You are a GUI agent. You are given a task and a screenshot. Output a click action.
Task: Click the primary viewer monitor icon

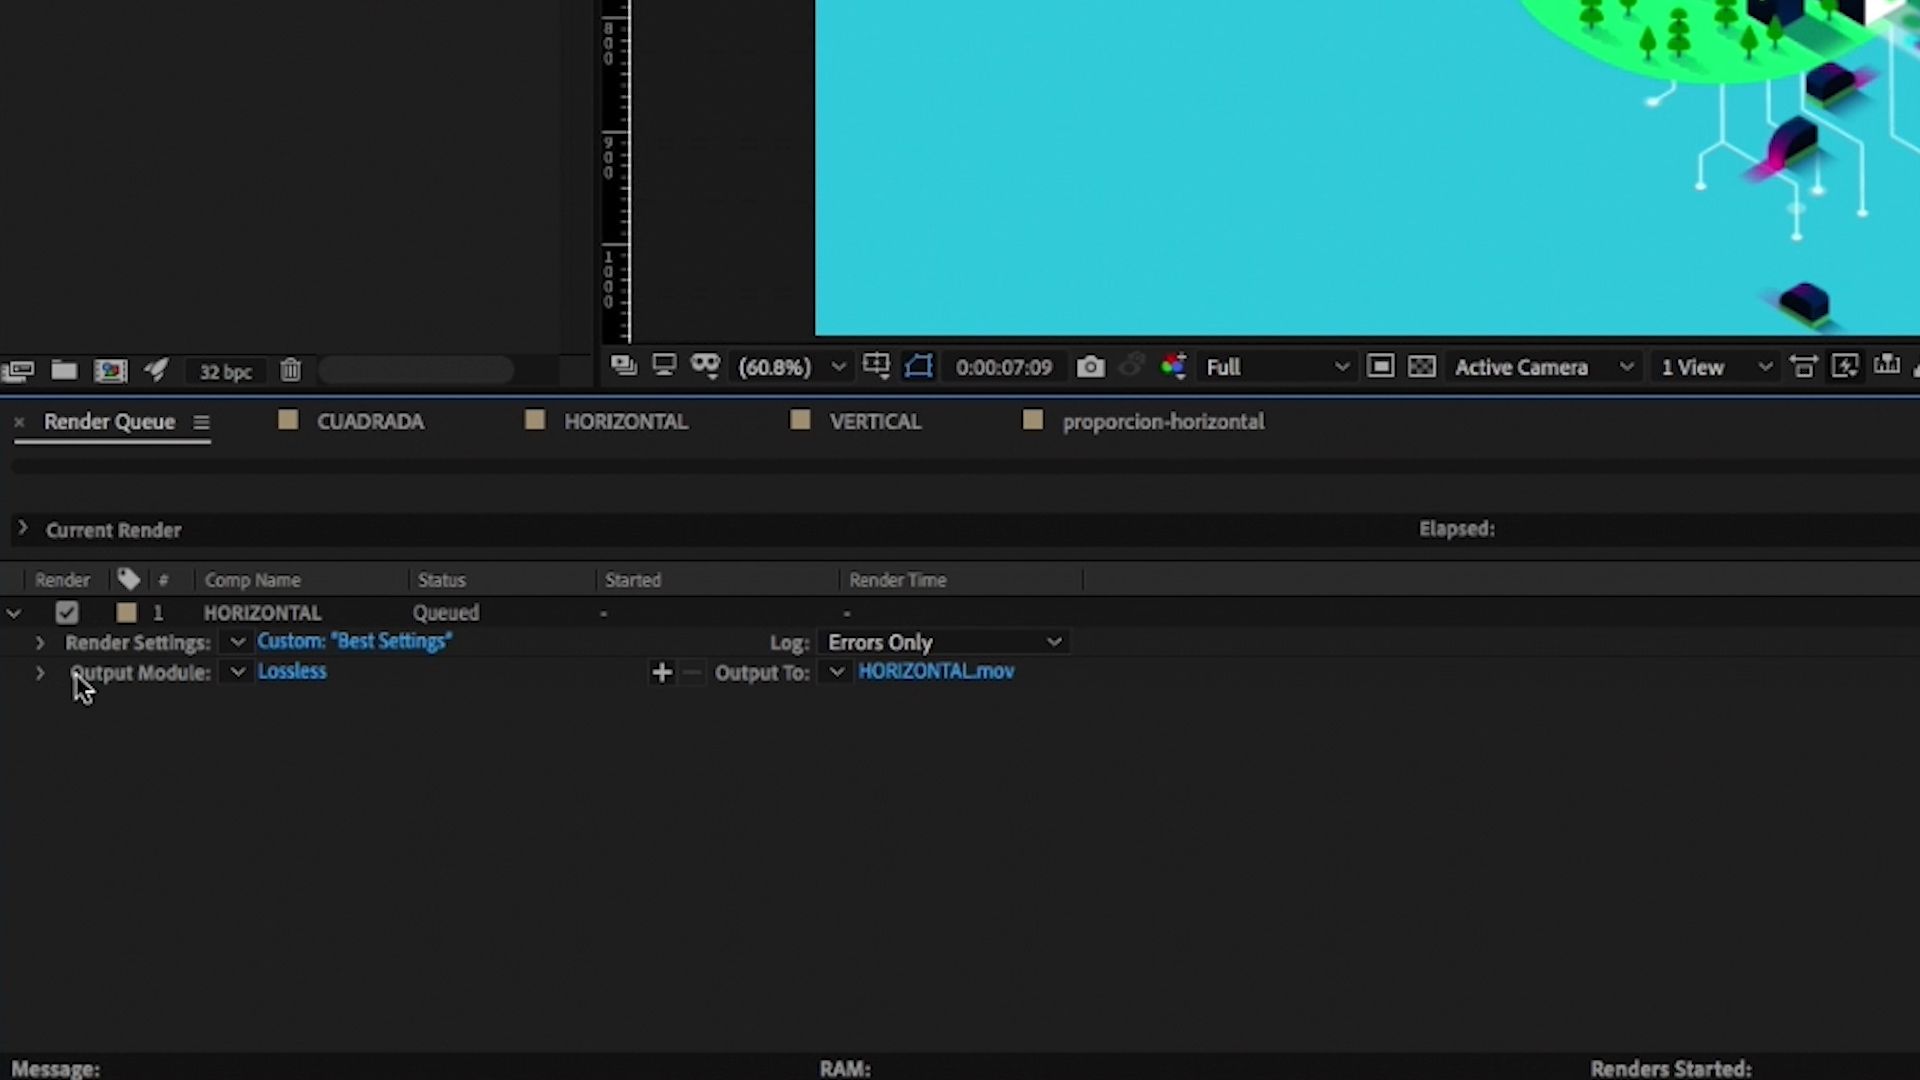coord(664,366)
